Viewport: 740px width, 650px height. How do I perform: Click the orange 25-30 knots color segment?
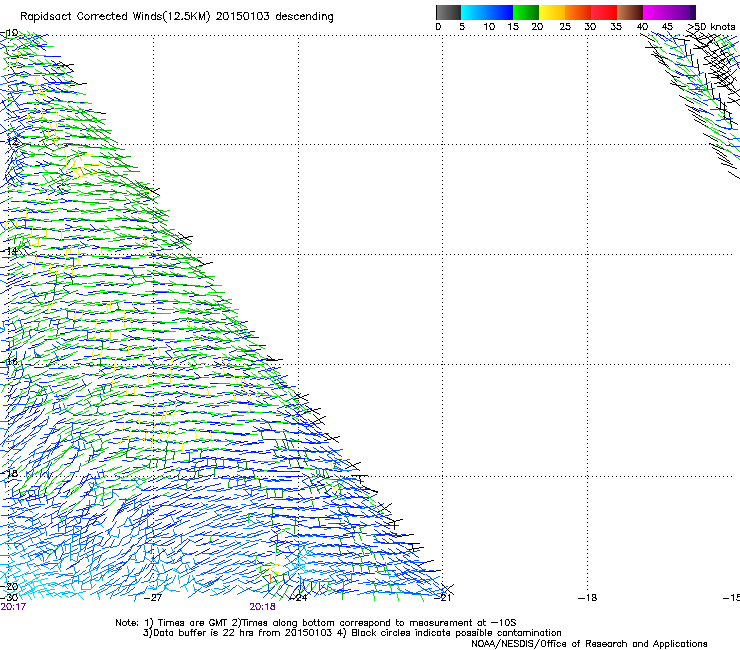[x=578, y=12]
